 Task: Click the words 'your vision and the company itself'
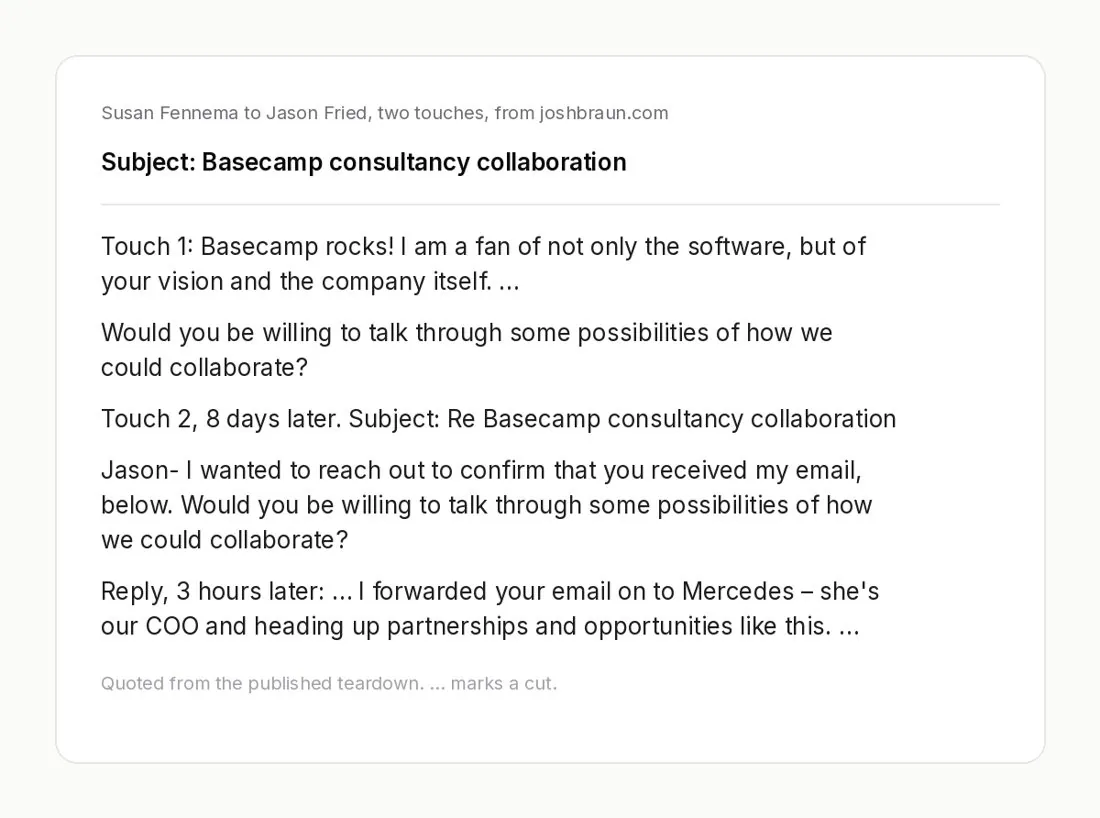click(295, 281)
